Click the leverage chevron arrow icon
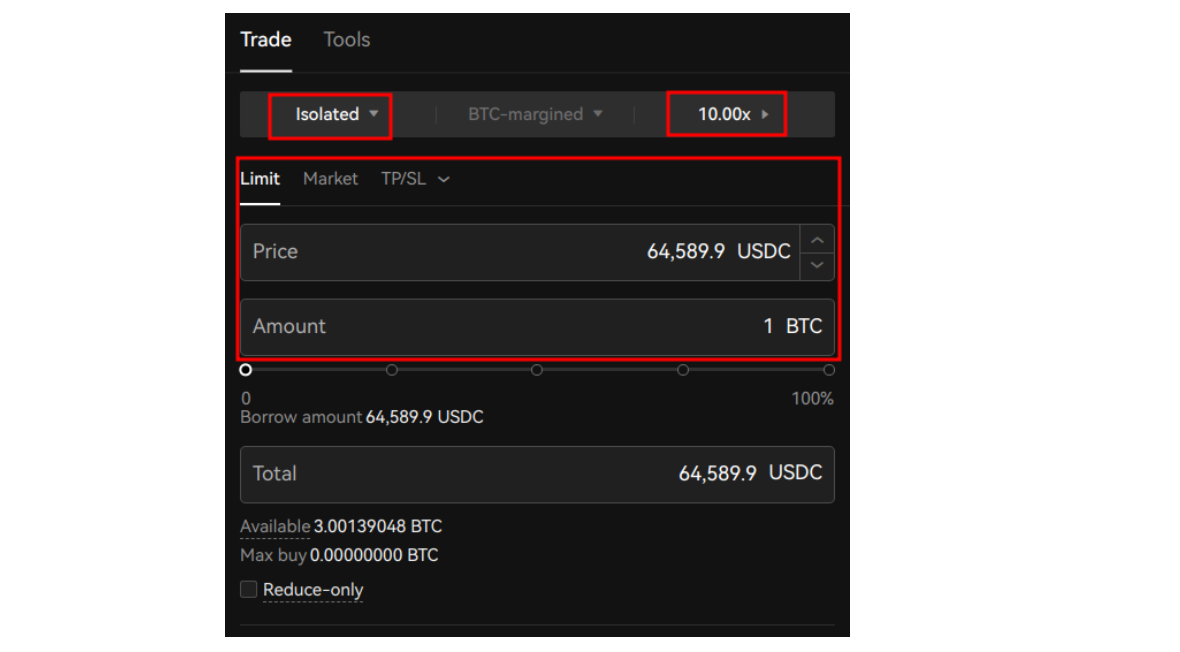This screenshot has height=652, width=1180. tap(766, 114)
